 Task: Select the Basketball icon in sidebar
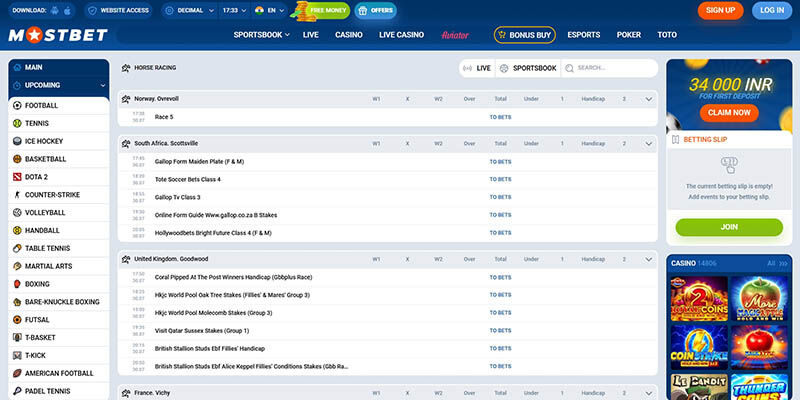17,159
